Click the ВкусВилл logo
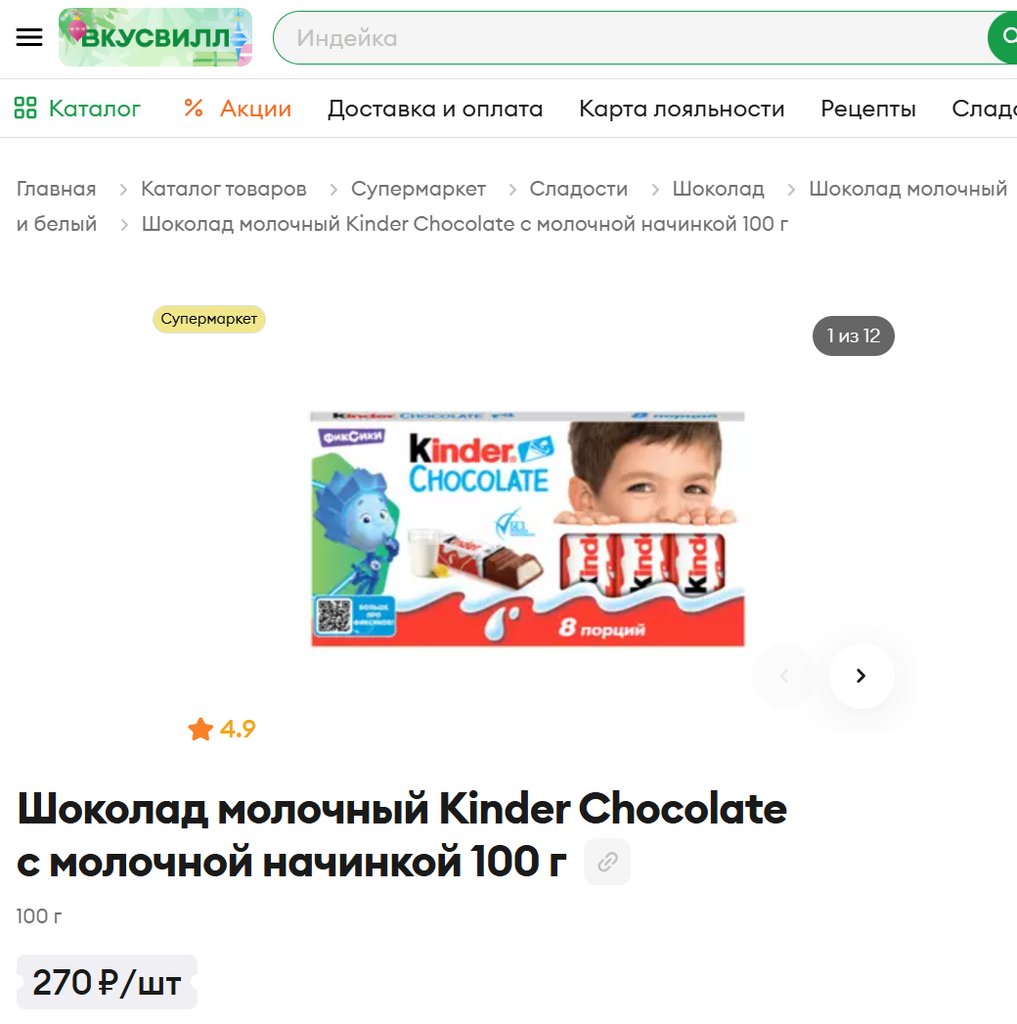Screen dimensions: 1017x1024 point(155,37)
